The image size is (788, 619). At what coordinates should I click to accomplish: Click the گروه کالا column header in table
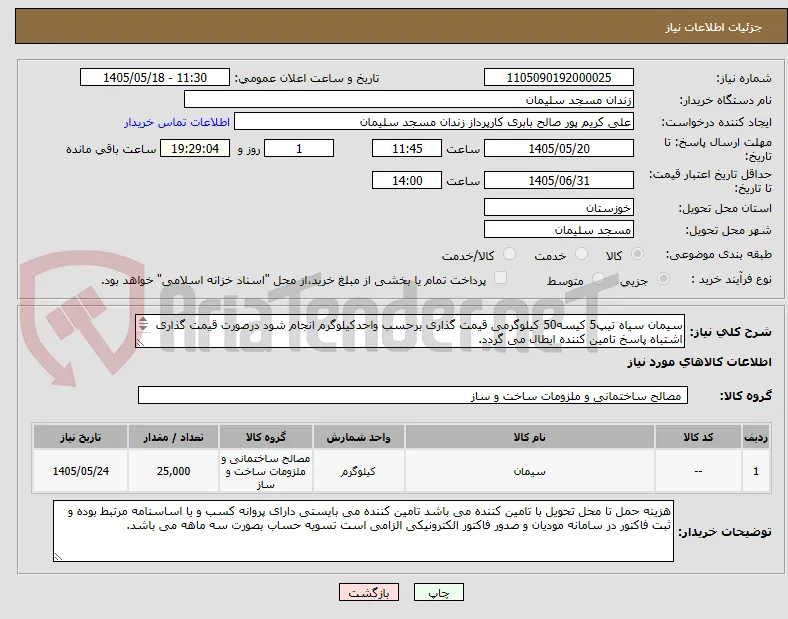click(266, 437)
